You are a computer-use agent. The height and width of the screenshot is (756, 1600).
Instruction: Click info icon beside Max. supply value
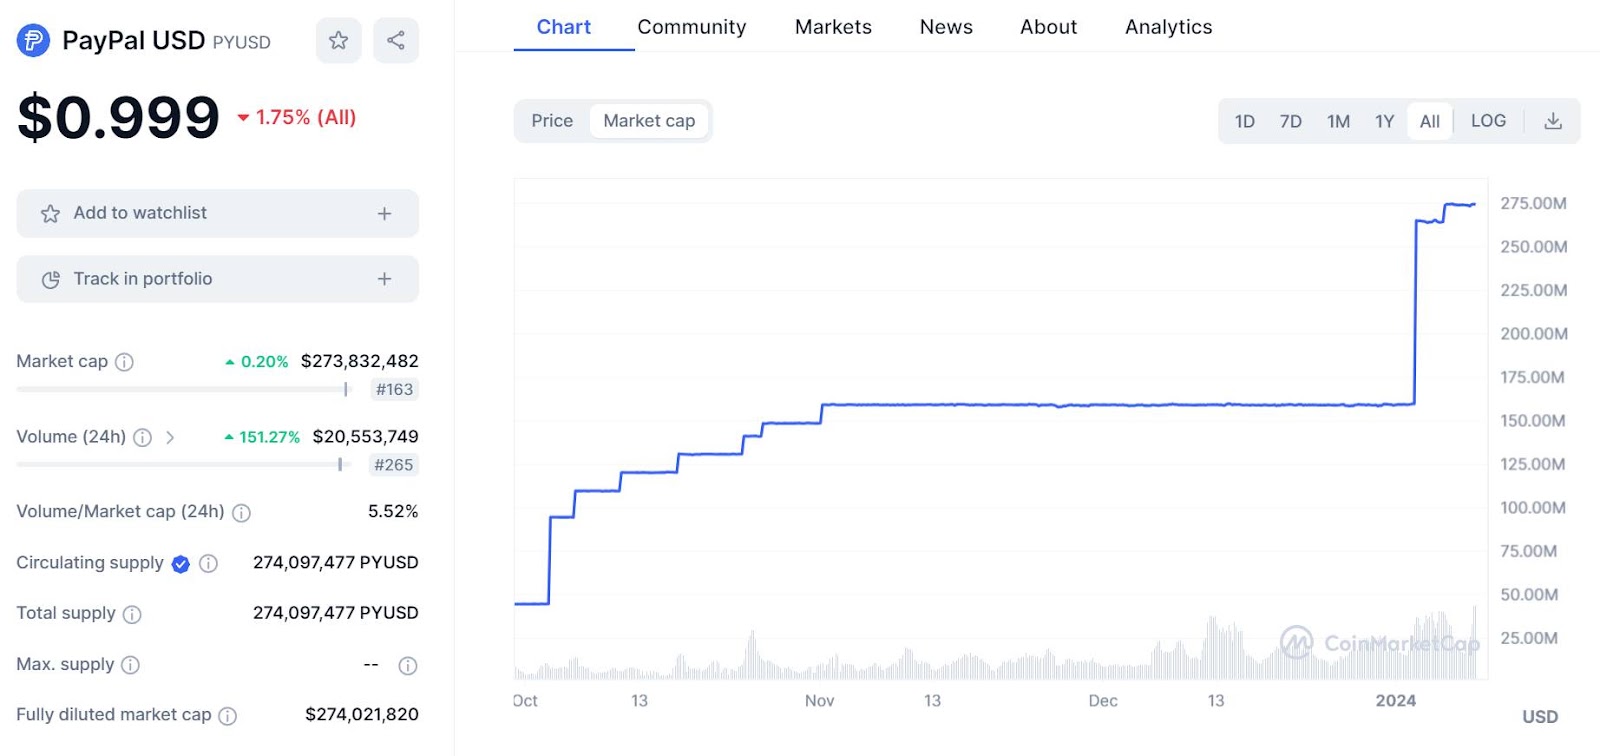408,666
